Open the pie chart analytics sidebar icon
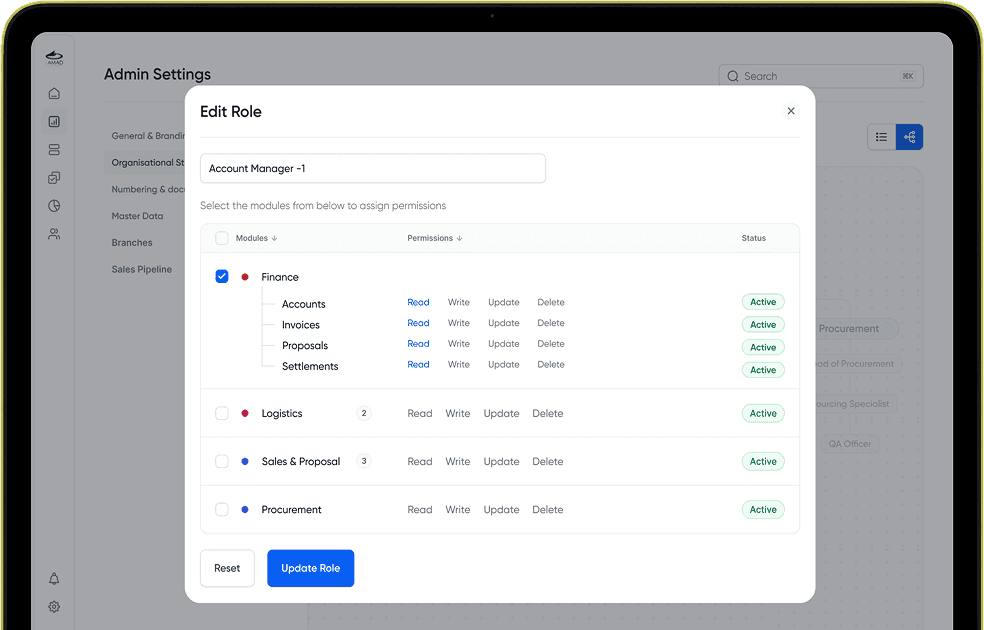984x630 pixels. coord(54,206)
